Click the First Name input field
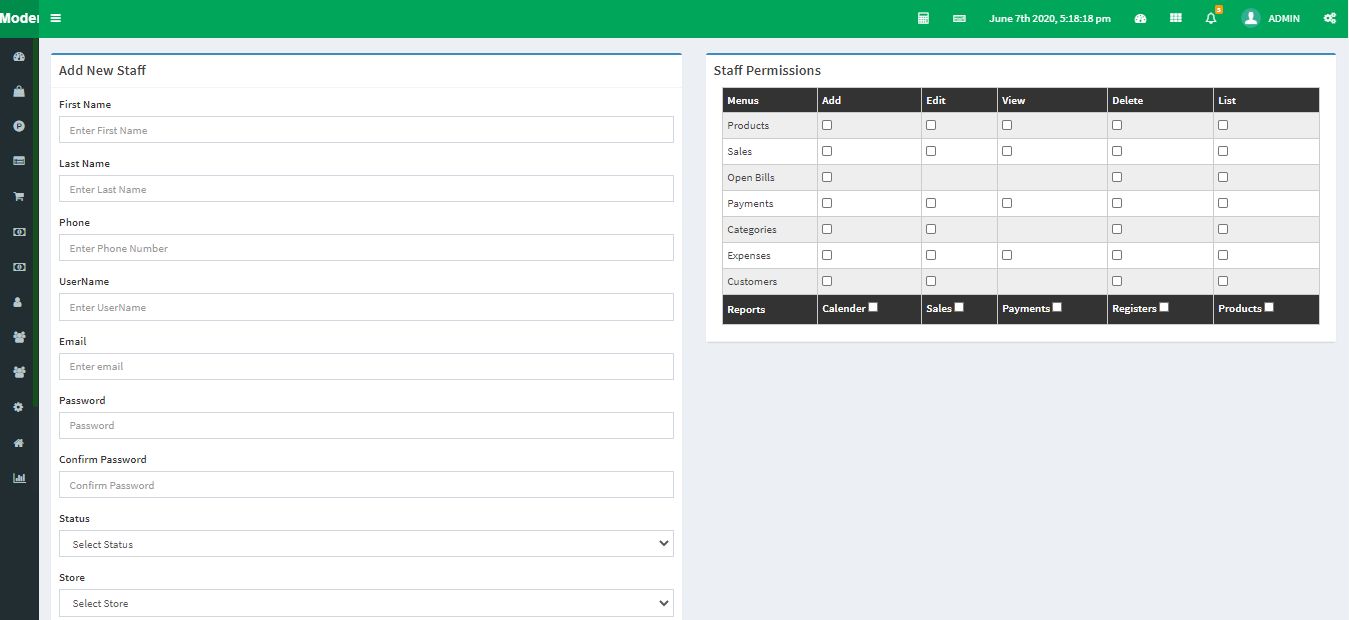This screenshot has width=1349, height=620. [366, 130]
